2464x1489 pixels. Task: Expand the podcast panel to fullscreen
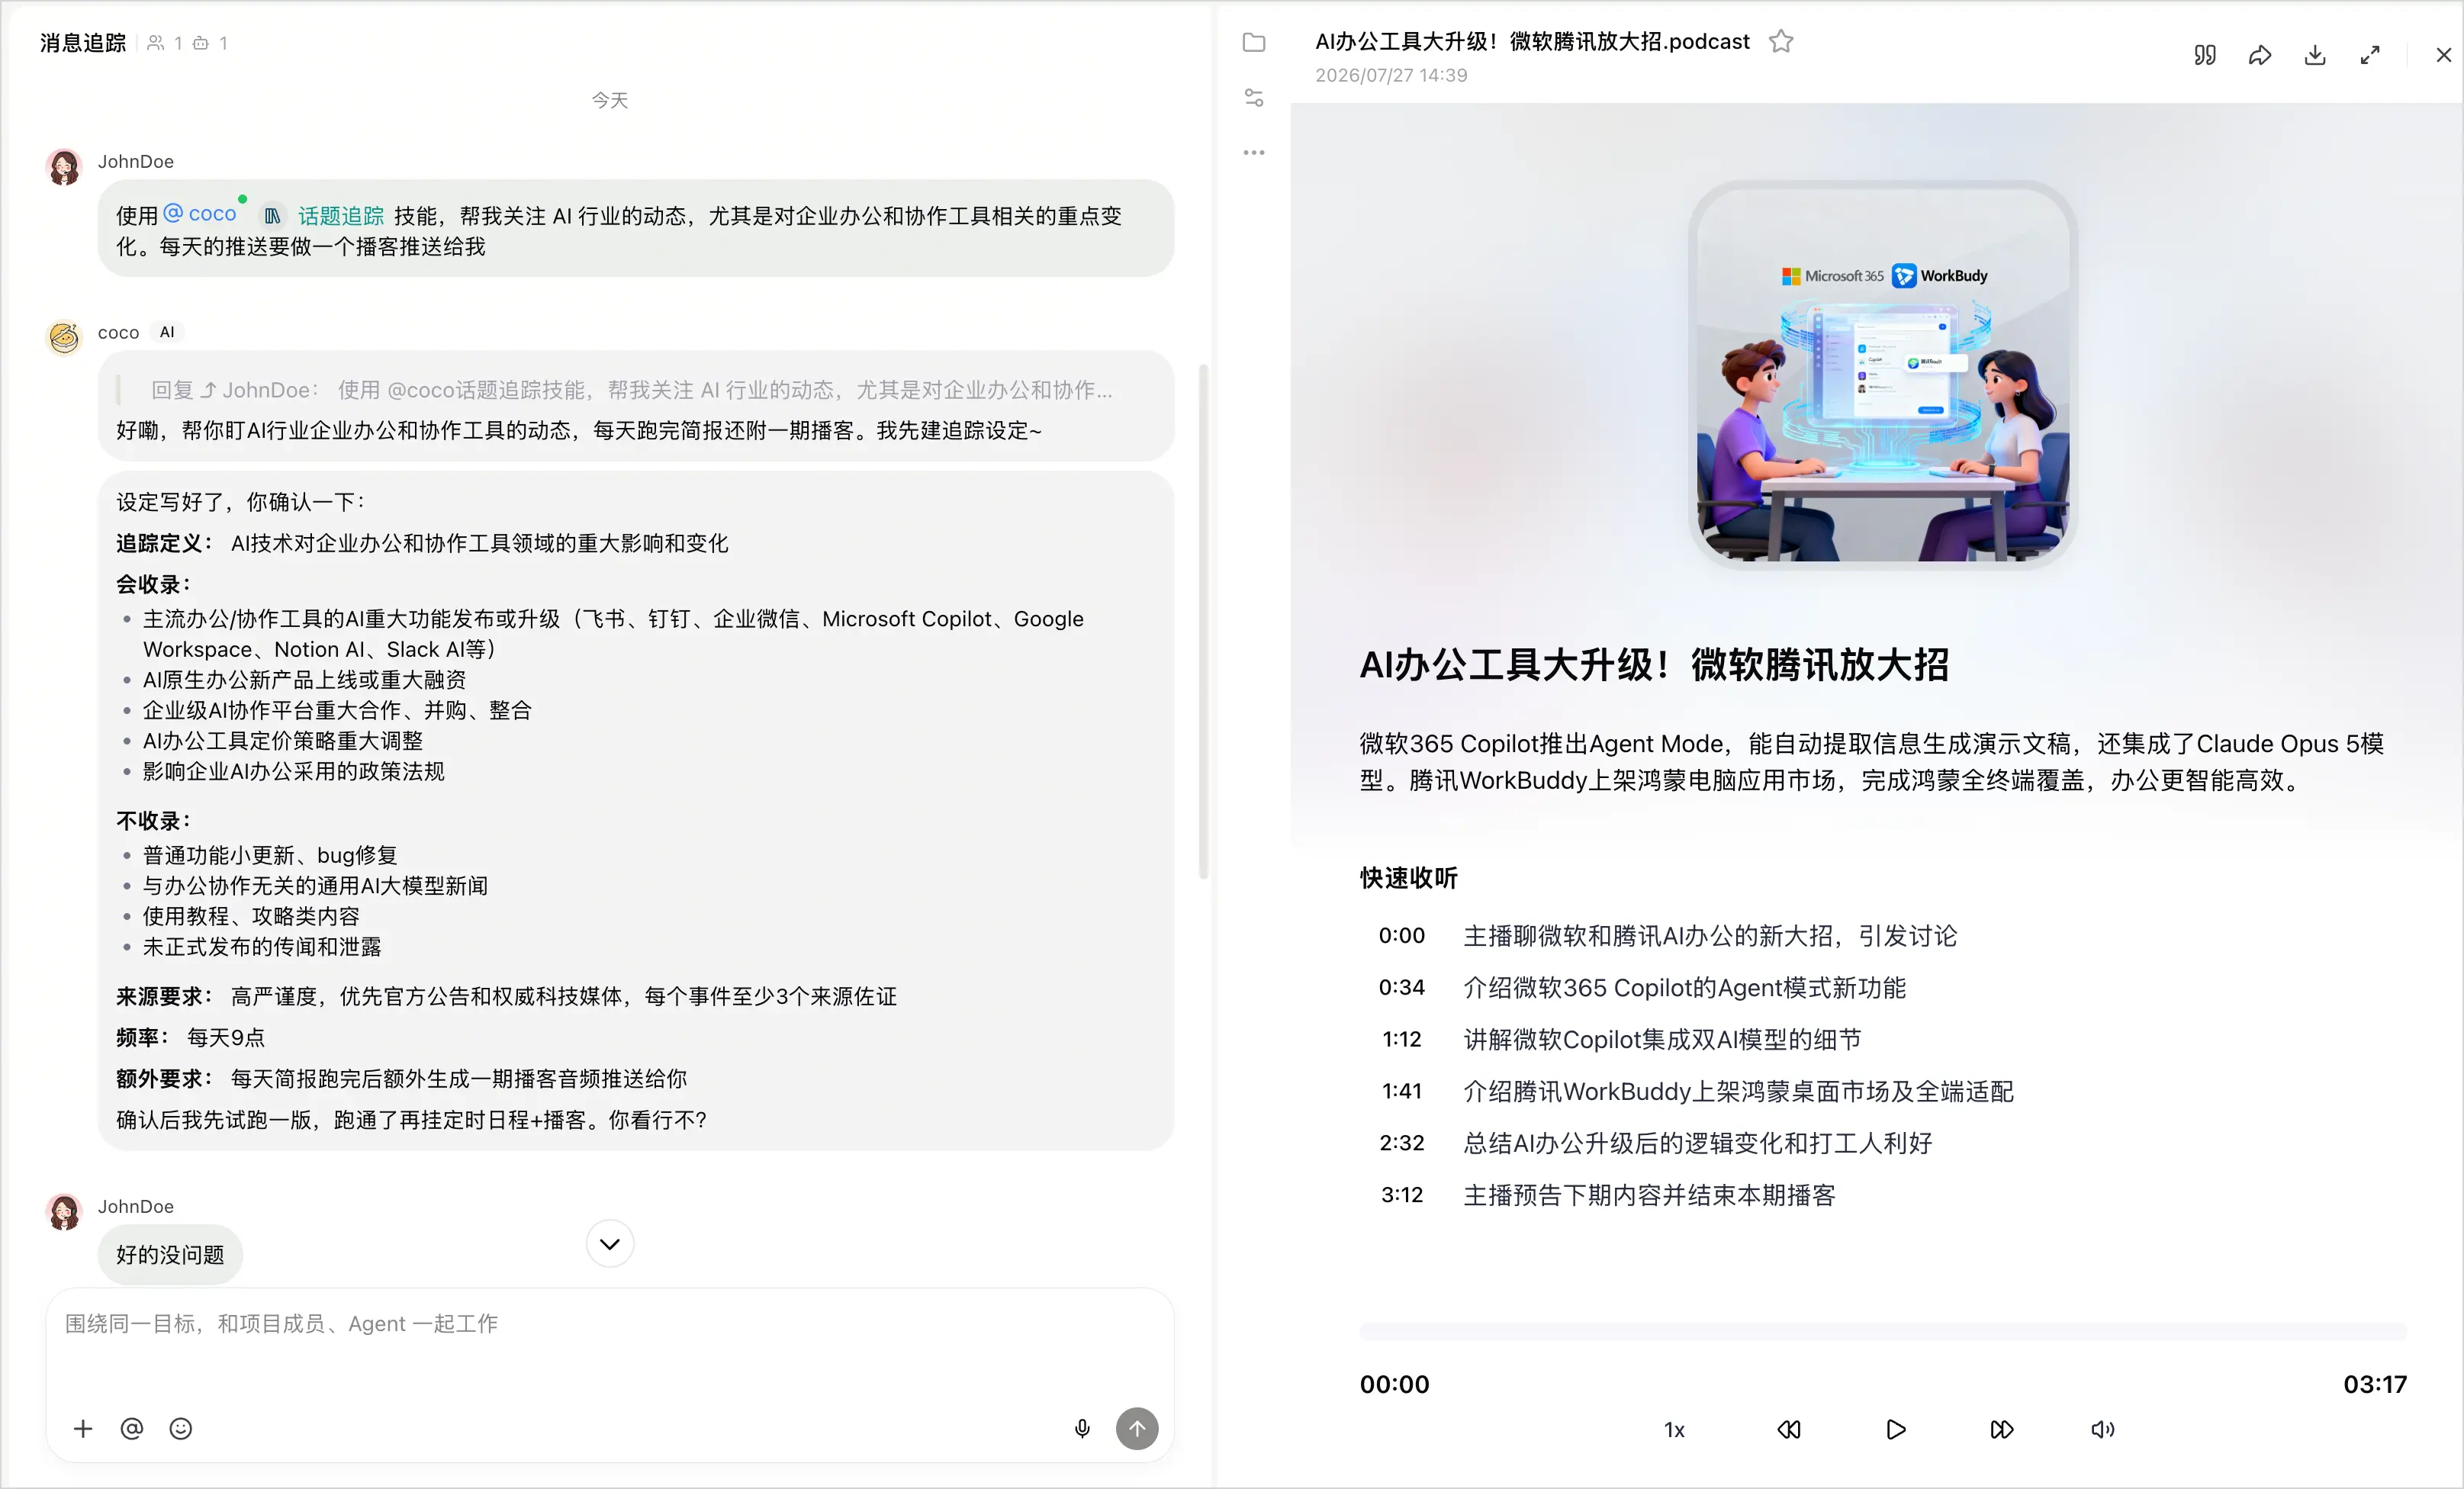click(2370, 55)
